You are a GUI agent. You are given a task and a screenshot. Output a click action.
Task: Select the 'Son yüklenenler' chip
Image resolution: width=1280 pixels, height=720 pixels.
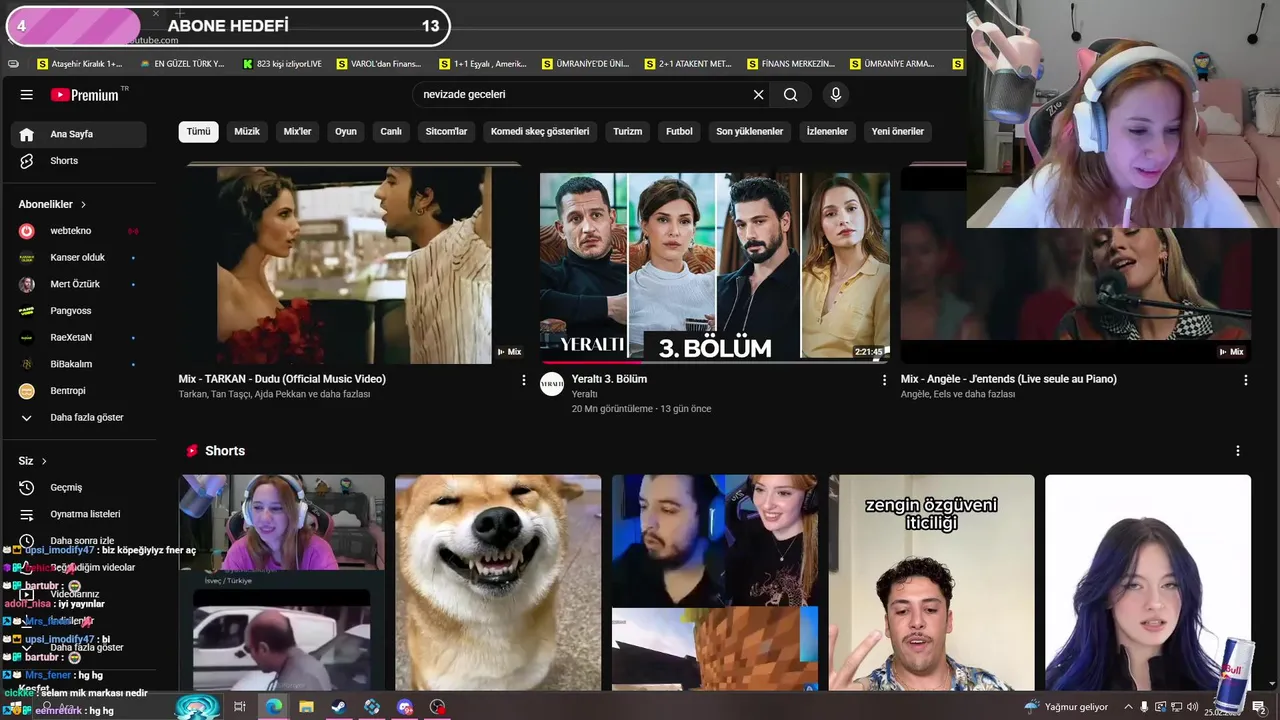pyautogui.click(x=749, y=131)
